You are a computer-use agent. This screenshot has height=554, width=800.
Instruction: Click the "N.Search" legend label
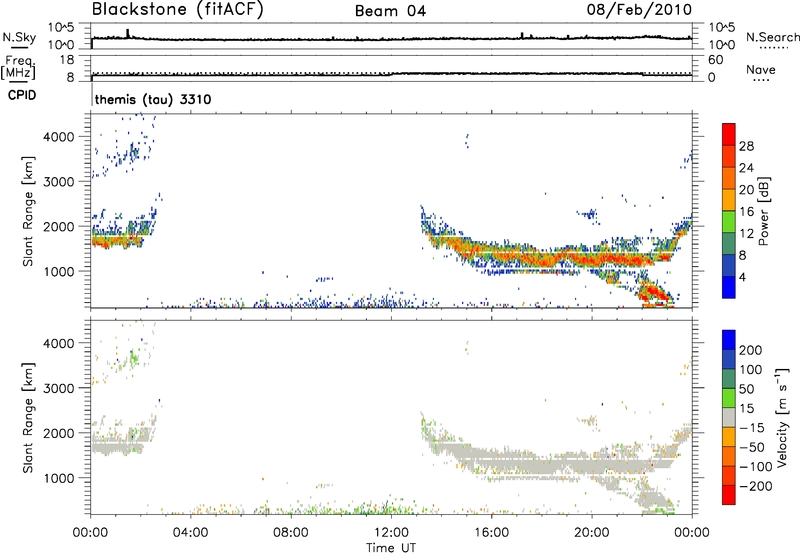pos(772,37)
